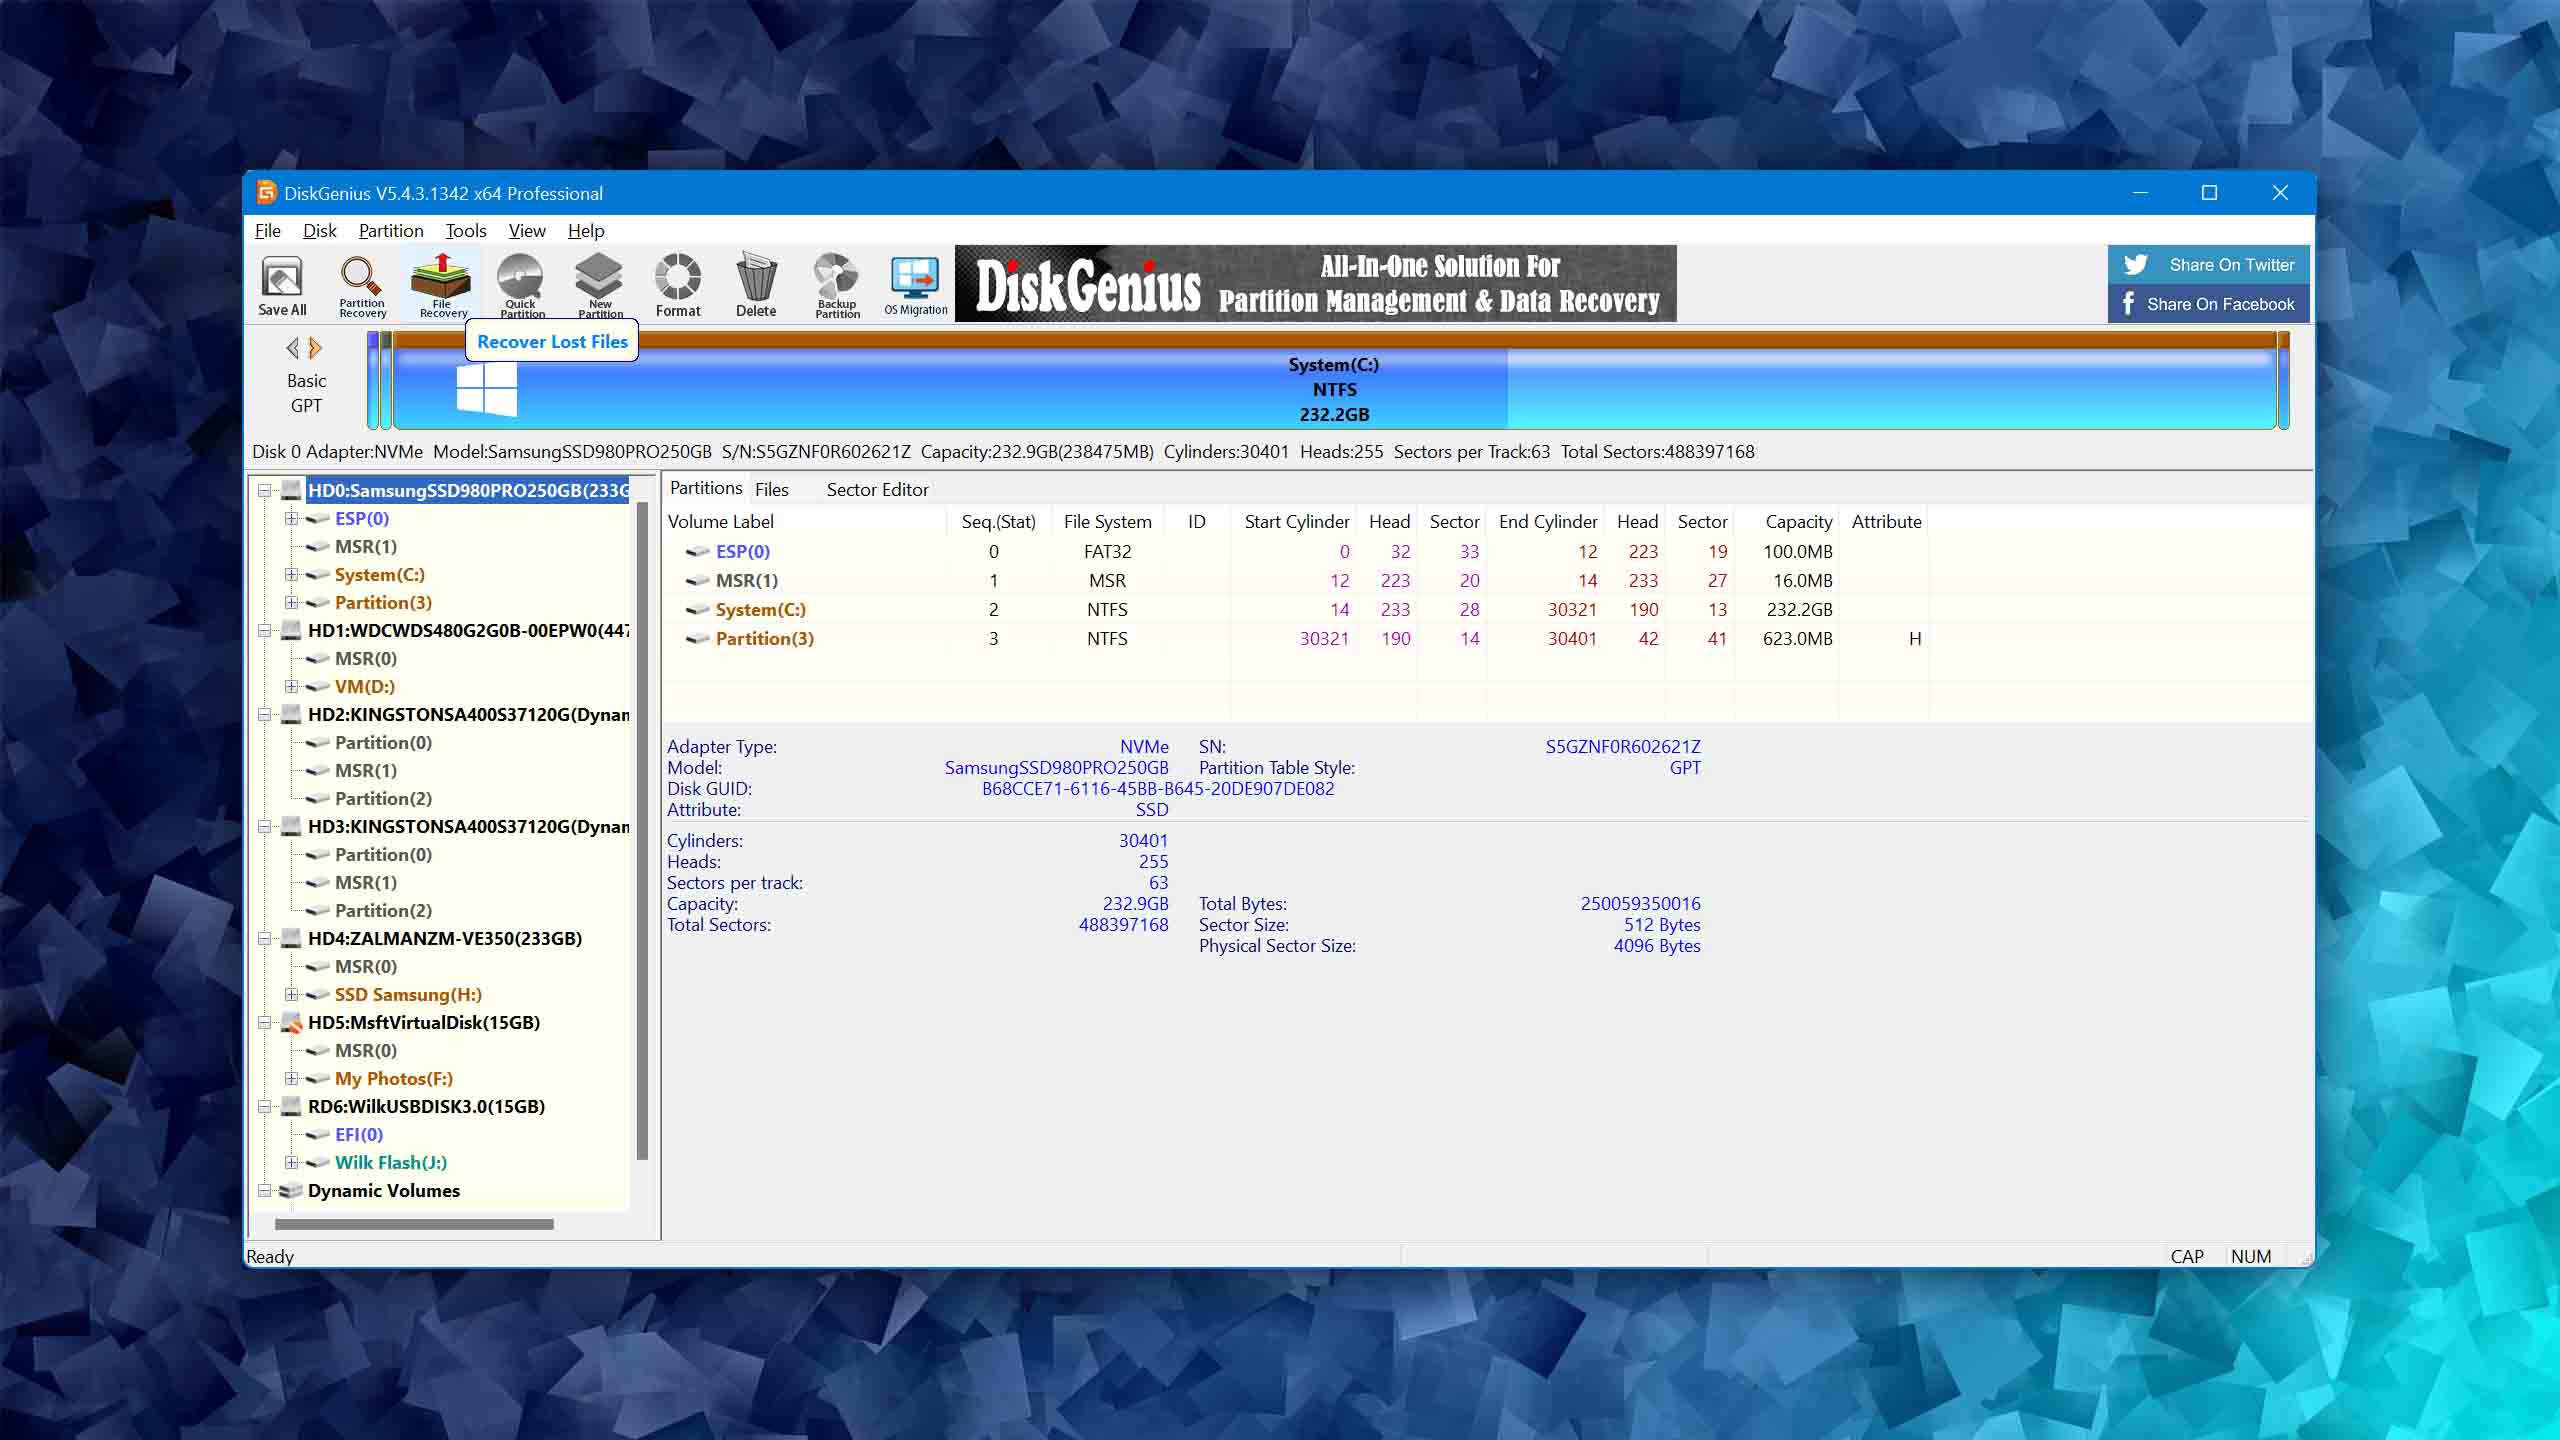Open the Tools menu
The height and width of the screenshot is (1440, 2560).
tap(466, 230)
